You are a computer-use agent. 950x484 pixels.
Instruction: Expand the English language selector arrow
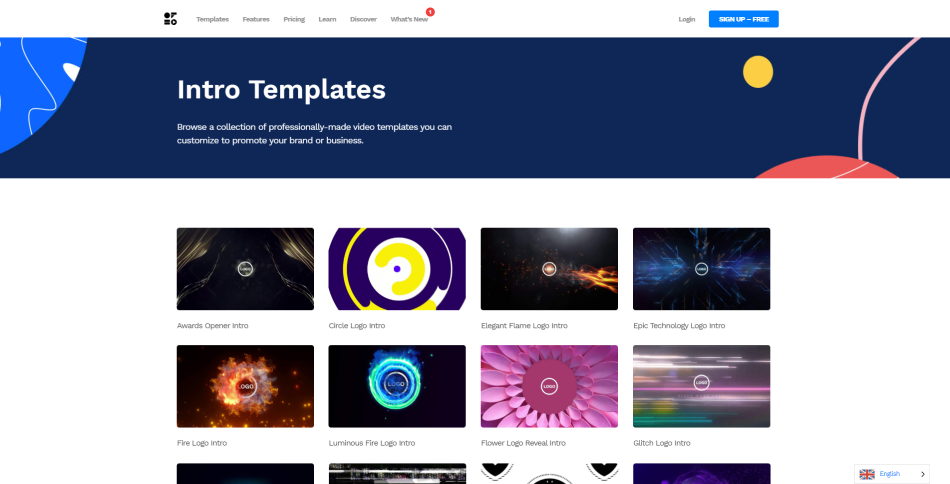point(922,474)
